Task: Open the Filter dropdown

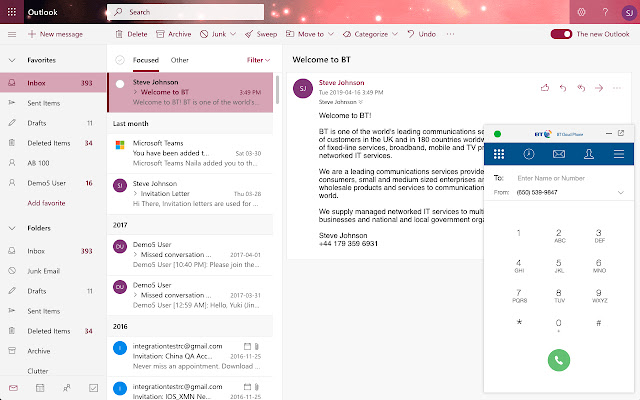Action: point(258,60)
